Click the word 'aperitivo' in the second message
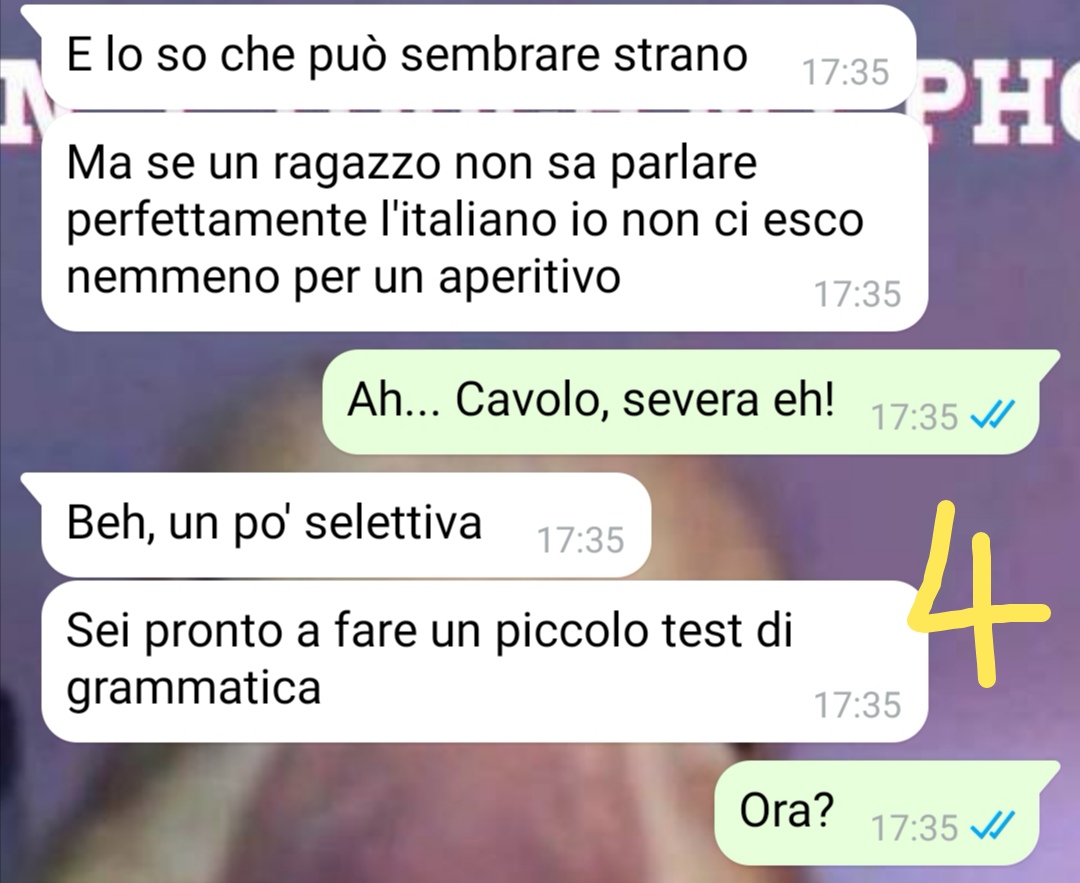 click(x=530, y=279)
